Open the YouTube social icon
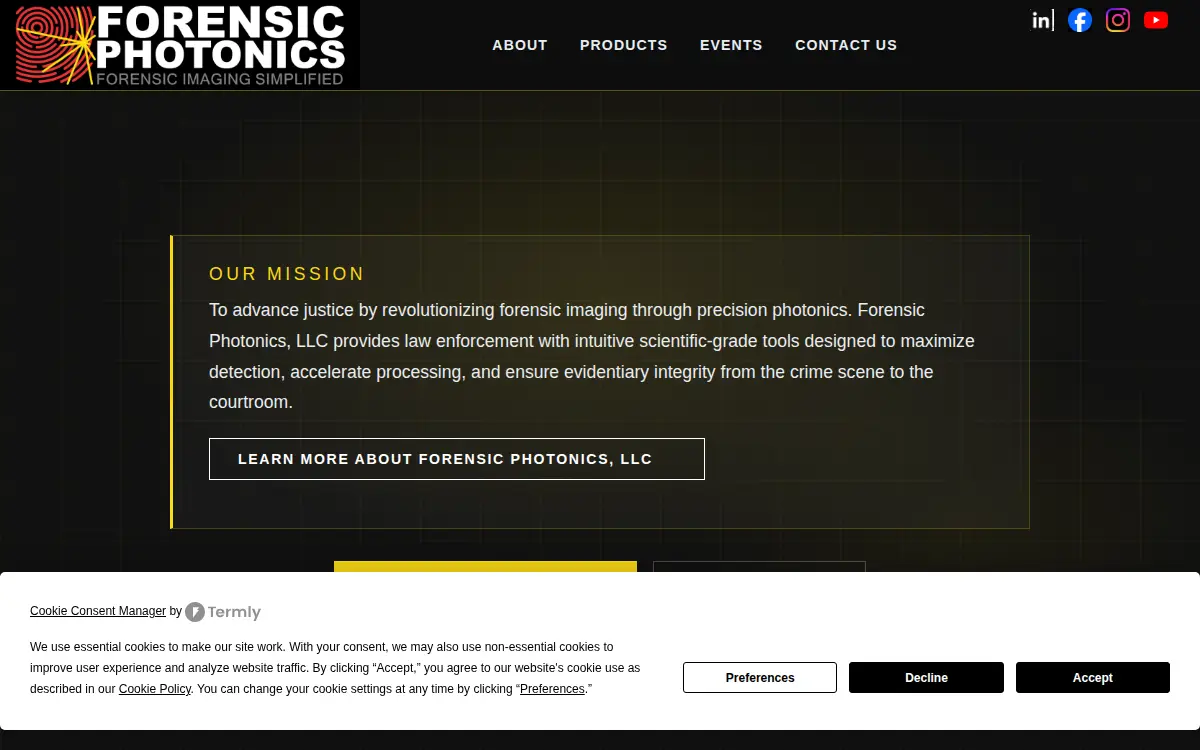This screenshot has width=1200, height=750. 1156,20
